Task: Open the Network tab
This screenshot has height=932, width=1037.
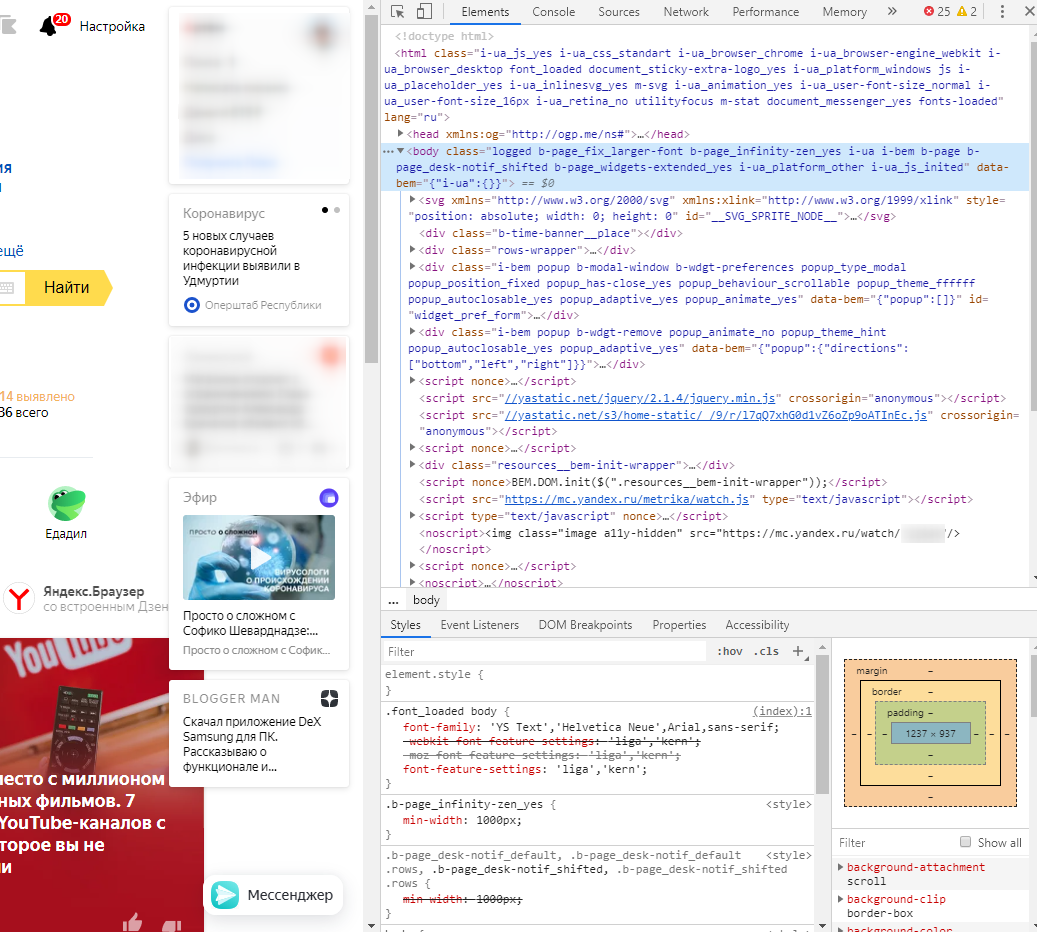Action: pyautogui.click(x=686, y=12)
